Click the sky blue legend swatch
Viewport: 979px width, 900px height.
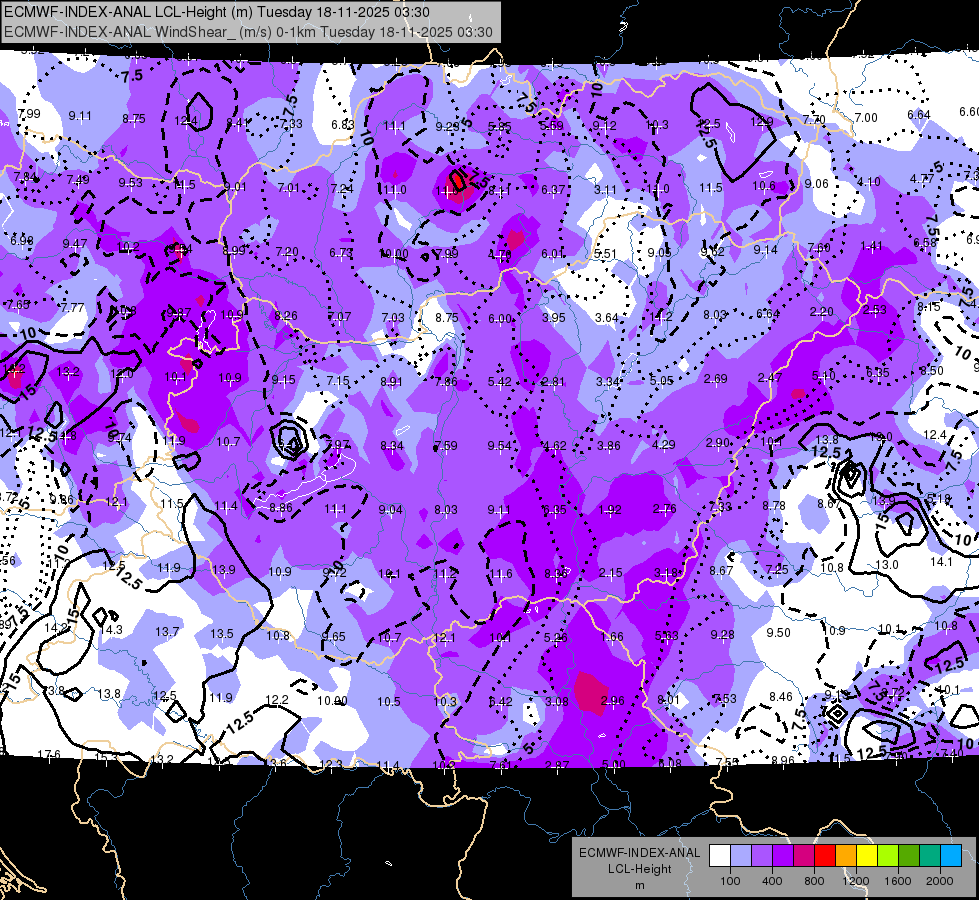click(x=951, y=855)
